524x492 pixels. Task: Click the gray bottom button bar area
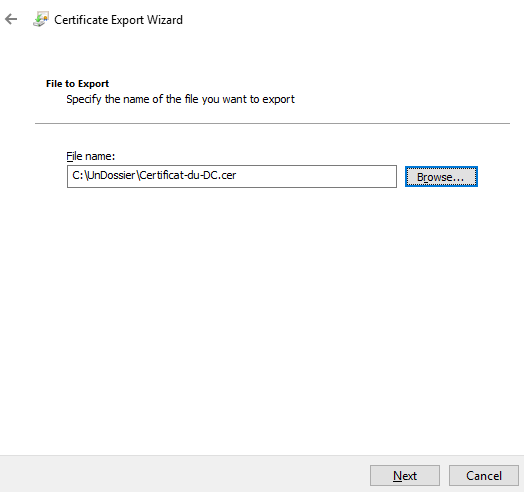pyautogui.click(x=184, y=474)
